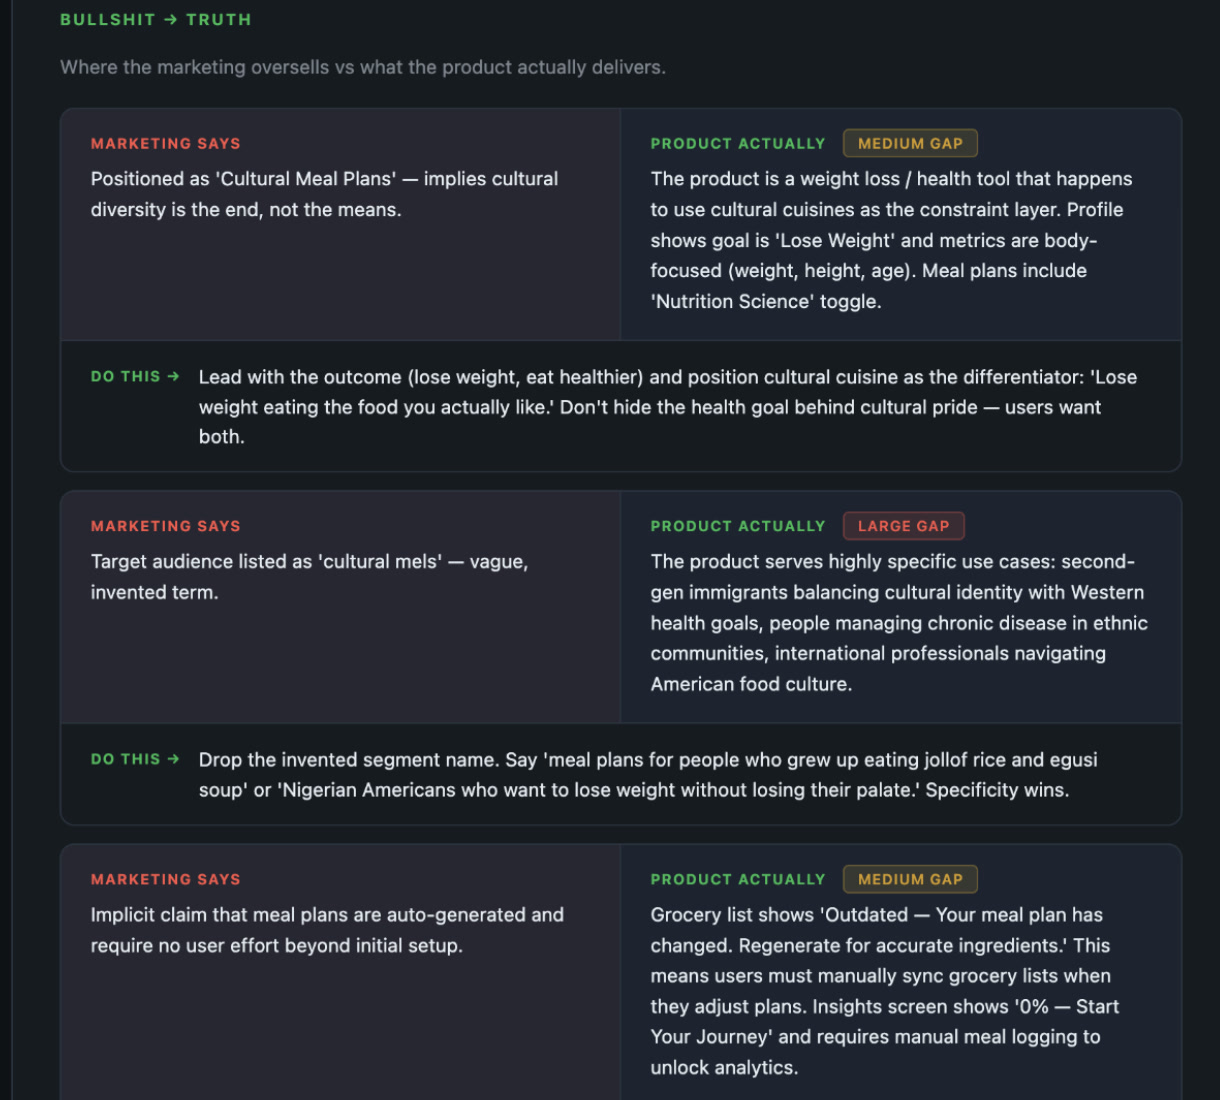Click the grocery list 'Outdated' description text
This screenshot has height=1100, width=1220.
885,991
